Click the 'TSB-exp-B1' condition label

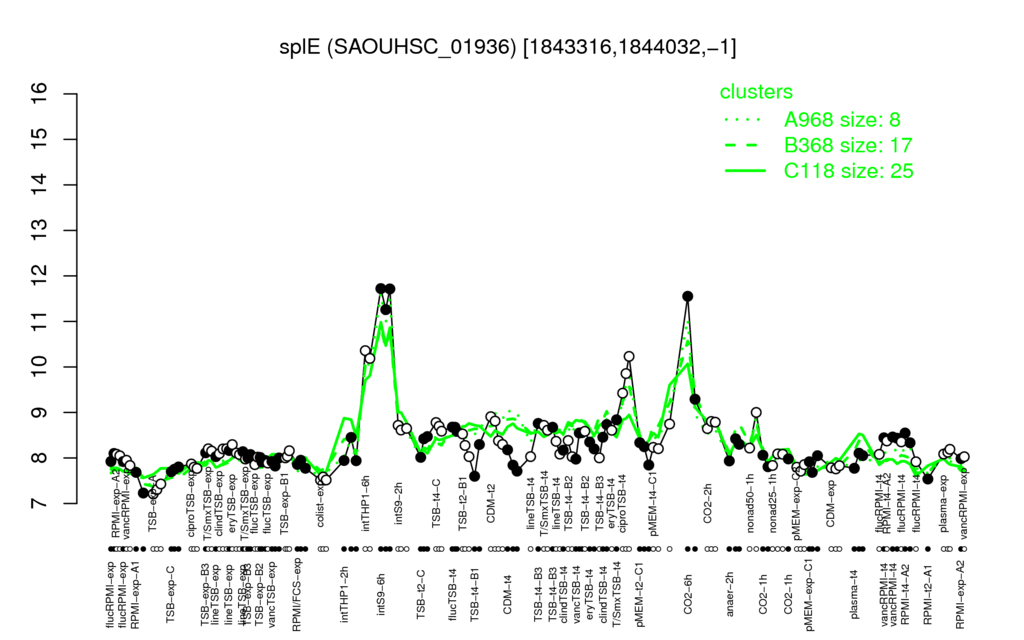(x=284, y=504)
